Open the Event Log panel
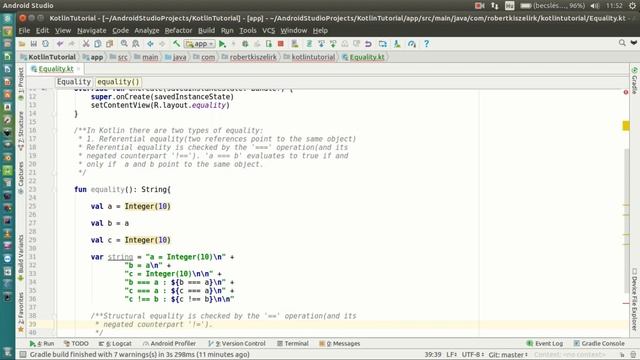The height and width of the screenshot is (360, 640). click(x=545, y=344)
